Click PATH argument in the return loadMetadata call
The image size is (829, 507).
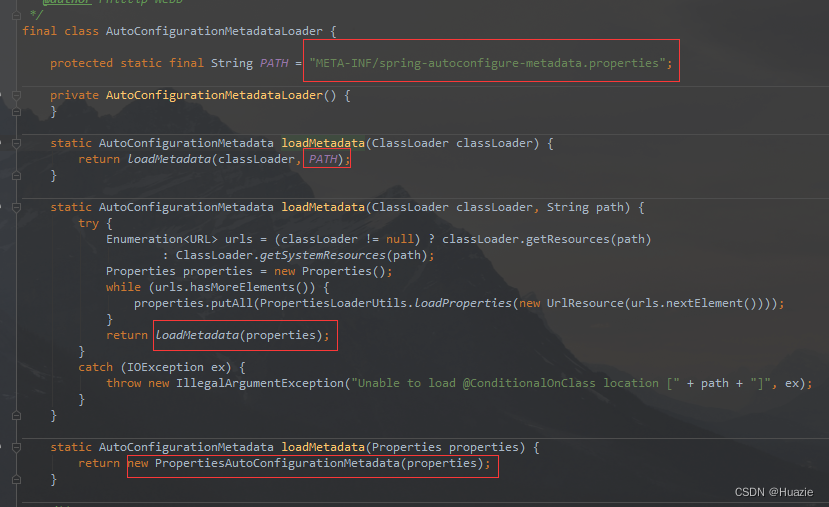pyautogui.click(x=323, y=159)
